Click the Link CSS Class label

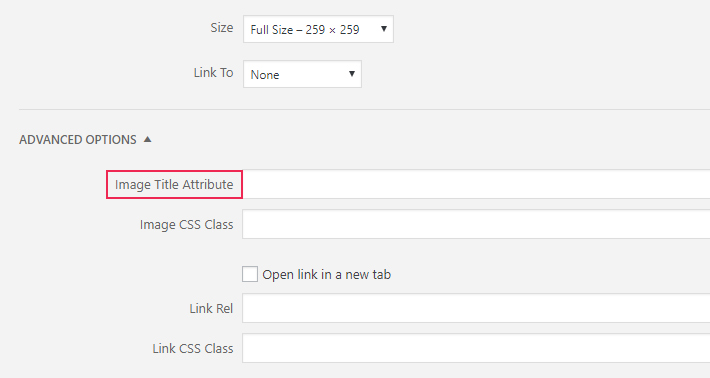coord(193,349)
